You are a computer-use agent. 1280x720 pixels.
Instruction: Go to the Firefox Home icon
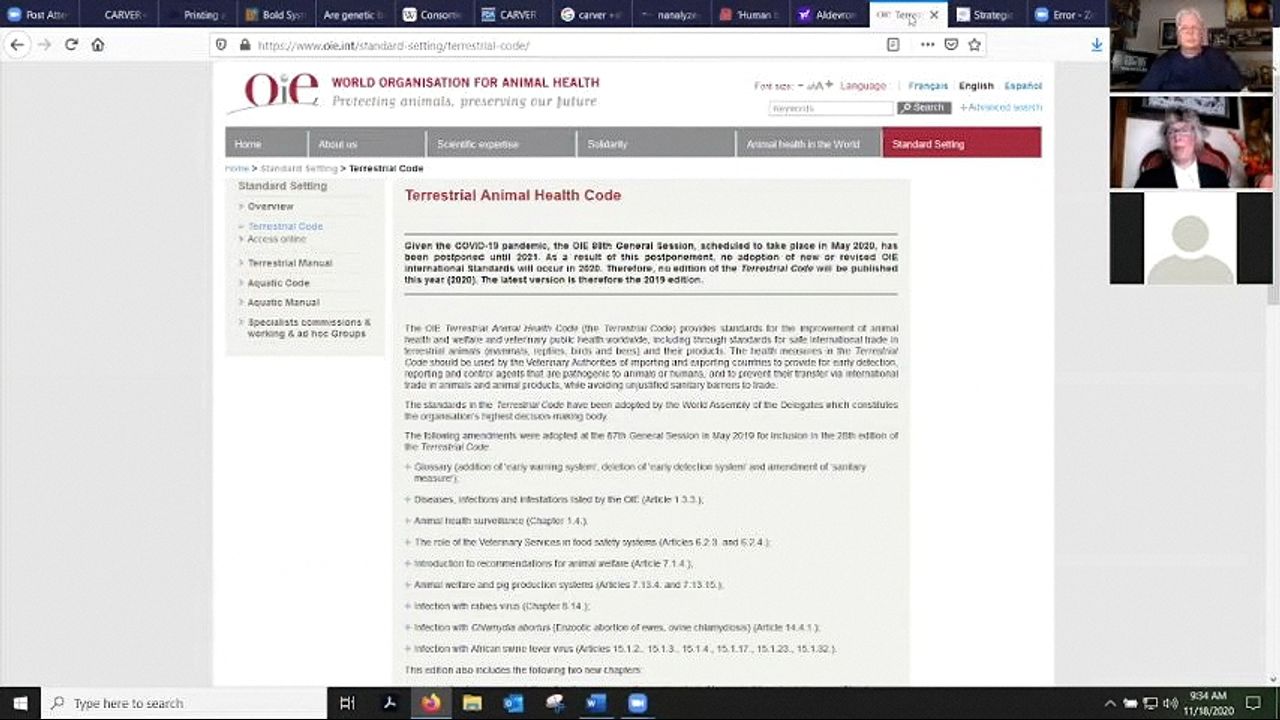[98, 45]
